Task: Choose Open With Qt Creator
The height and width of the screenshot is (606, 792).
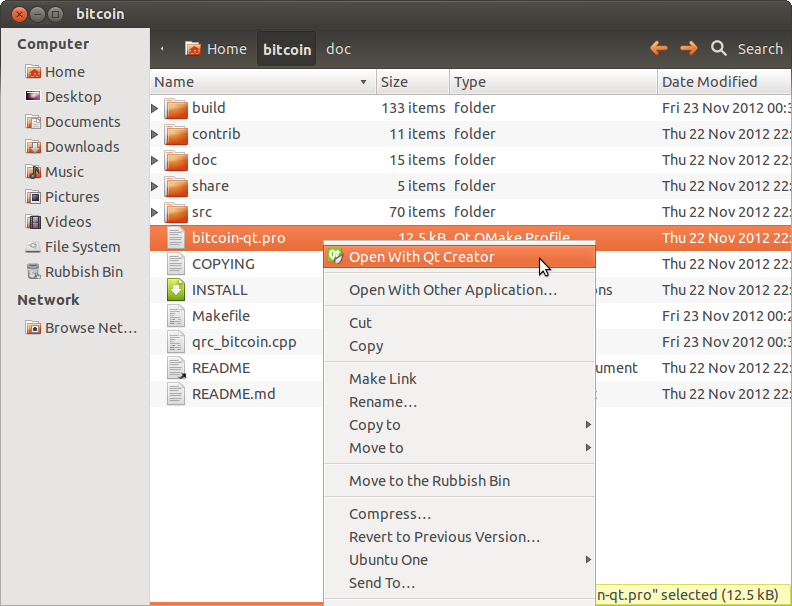Action: click(x=460, y=257)
